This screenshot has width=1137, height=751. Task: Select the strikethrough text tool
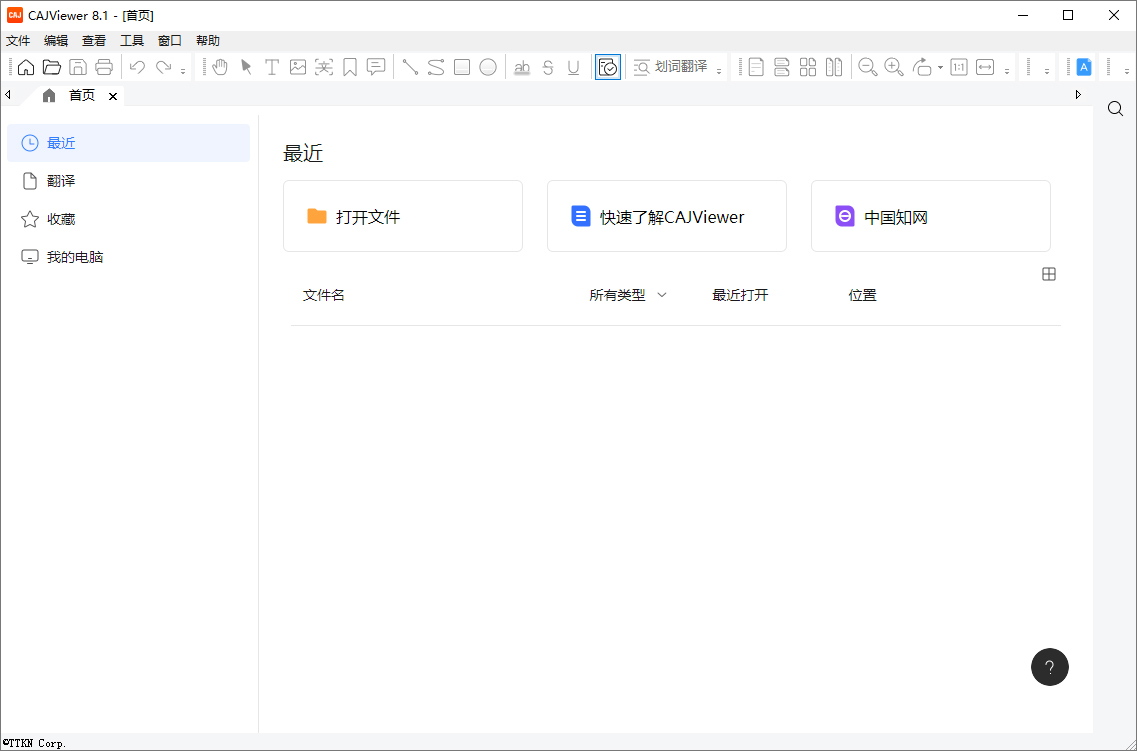point(548,67)
